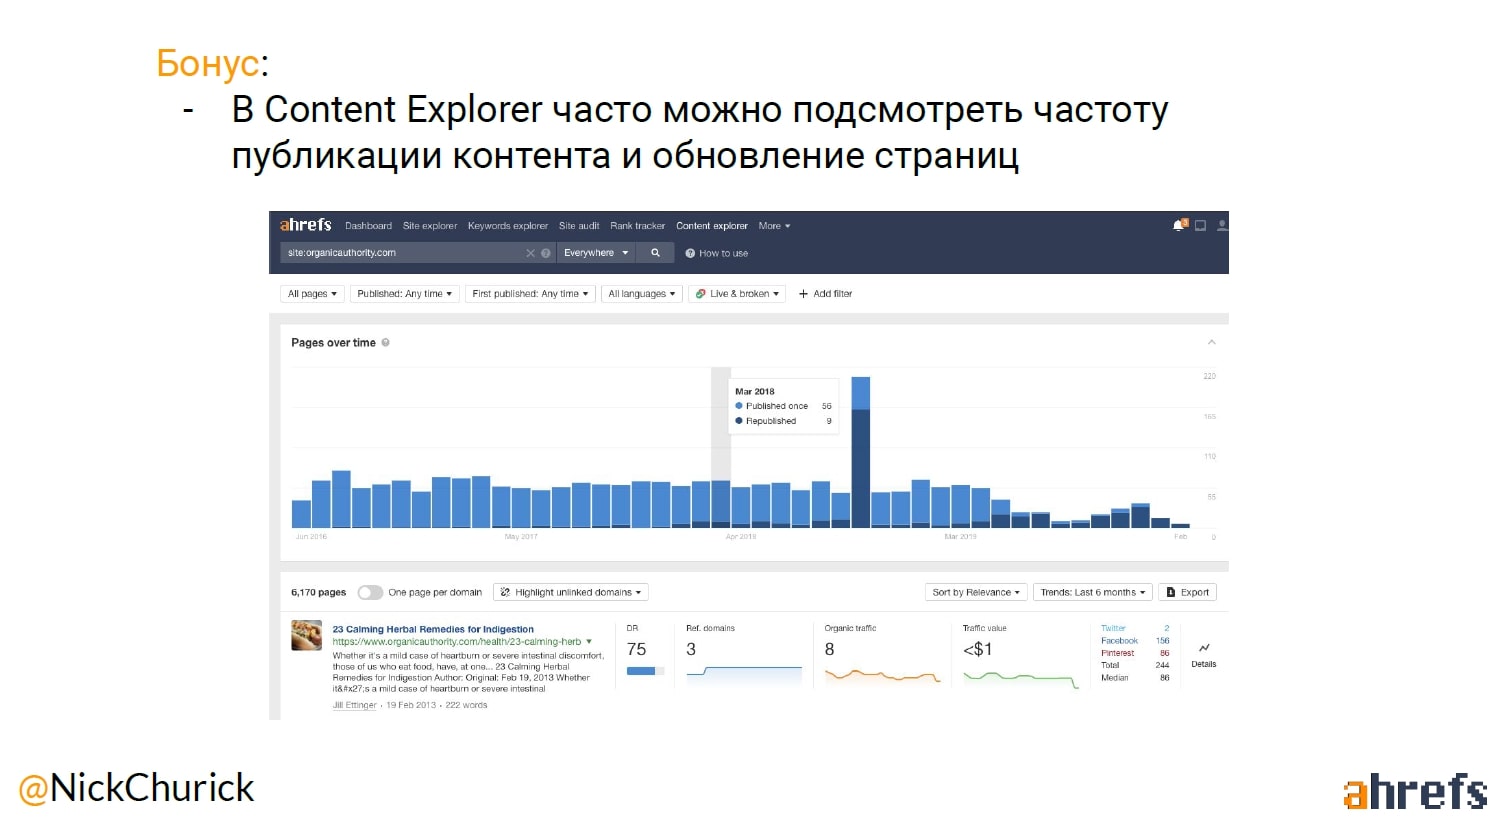
Task: Open Keywords explorer menu item
Action: coord(507,226)
